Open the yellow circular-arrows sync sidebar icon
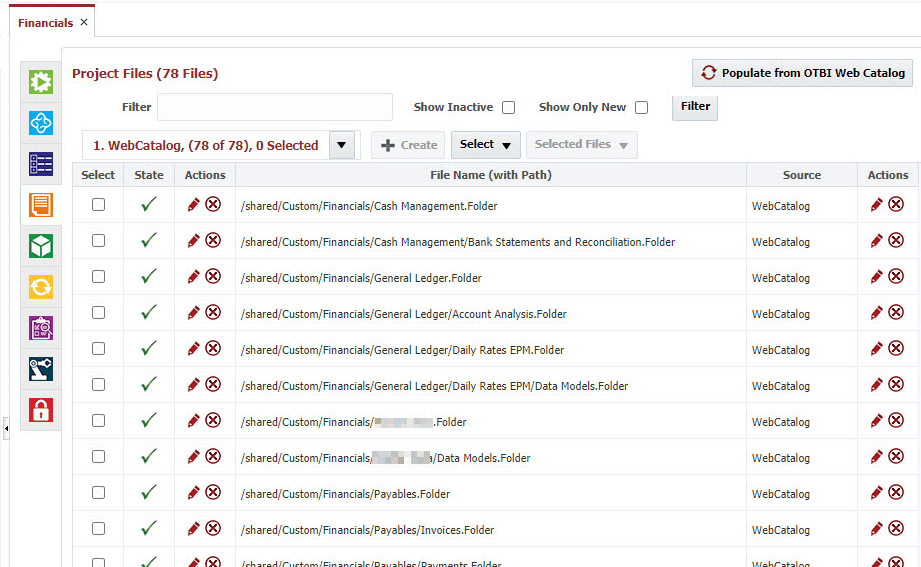This screenshot has height=567, width=921. 41,287
